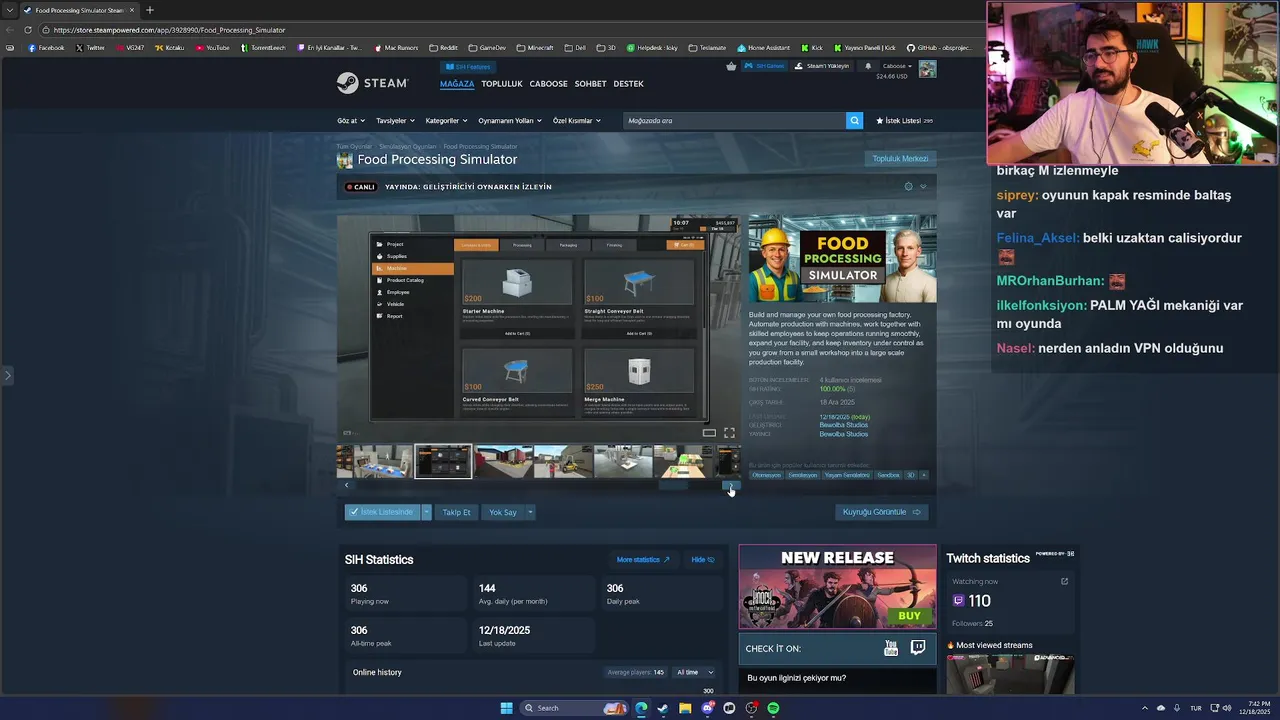Screen dimensions: 1280x720
Task: Advance the thumbnail strip with the right arrow
Action: (731, 485)
